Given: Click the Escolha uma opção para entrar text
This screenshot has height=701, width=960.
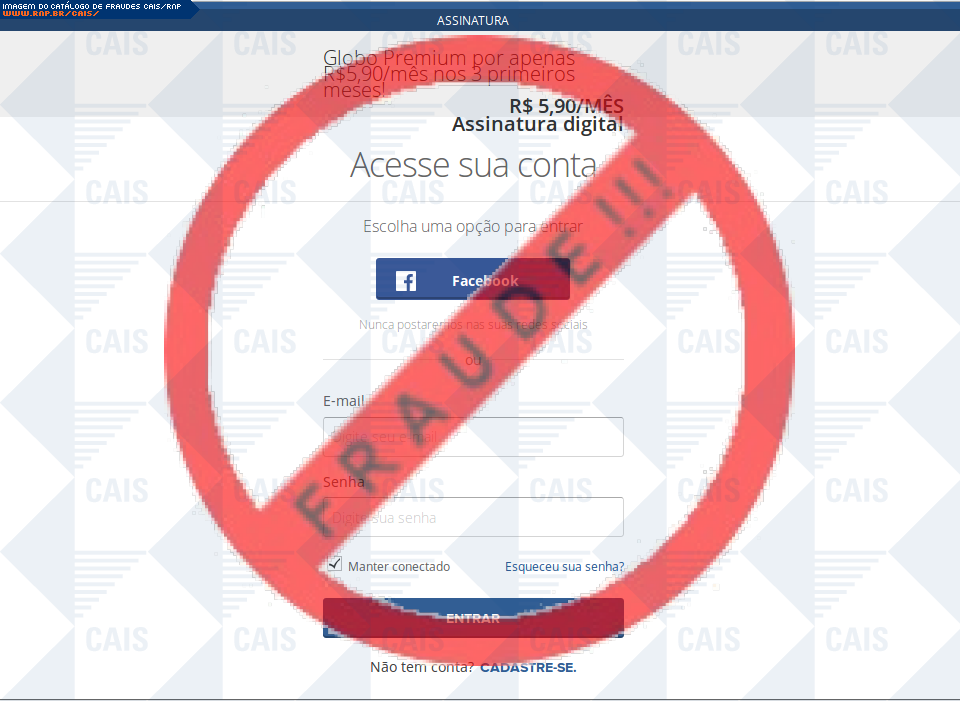Looking at the screenshot, I should tap(473, 227).
